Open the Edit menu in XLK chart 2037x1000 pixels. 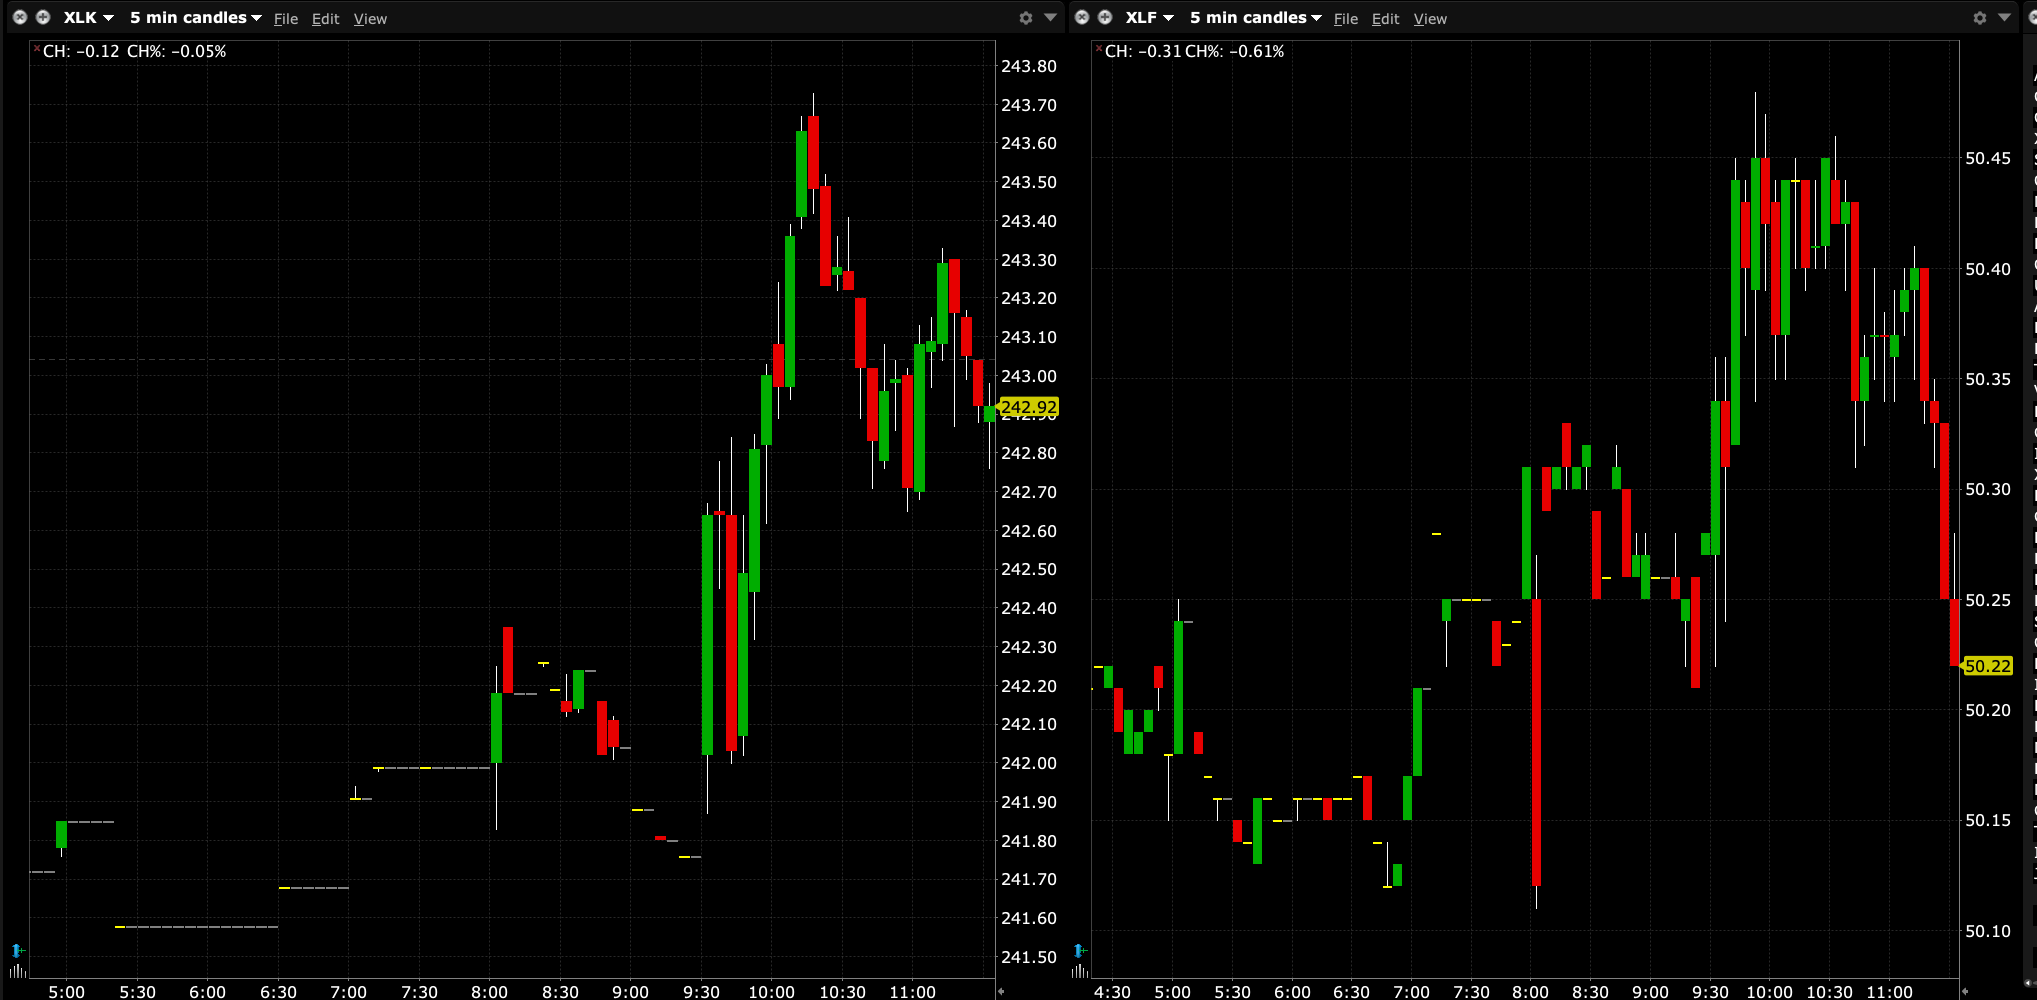[x=325, y=19]
